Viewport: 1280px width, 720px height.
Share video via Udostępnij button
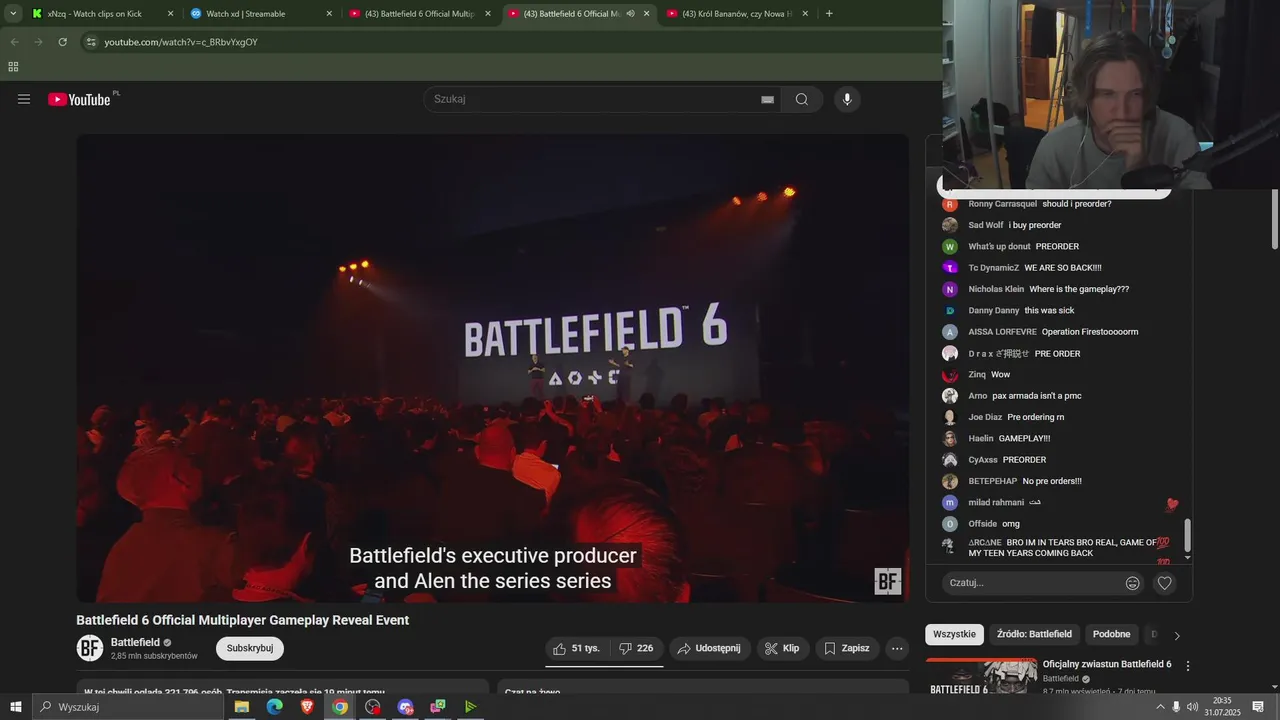point(710,648)
